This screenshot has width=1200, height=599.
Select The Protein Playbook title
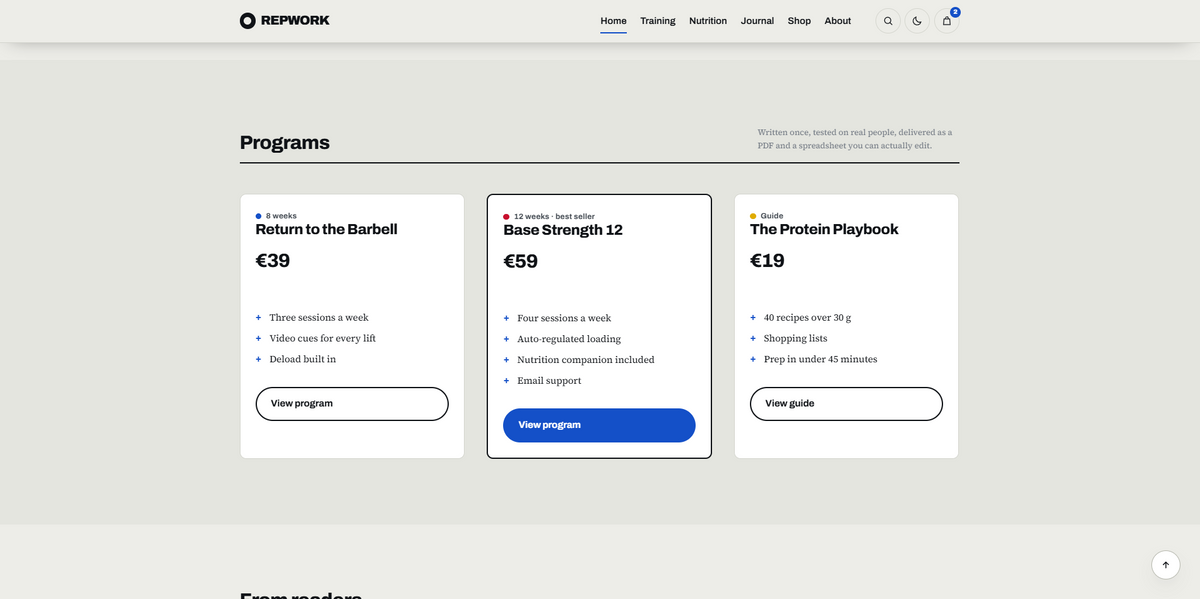(824, 229)
